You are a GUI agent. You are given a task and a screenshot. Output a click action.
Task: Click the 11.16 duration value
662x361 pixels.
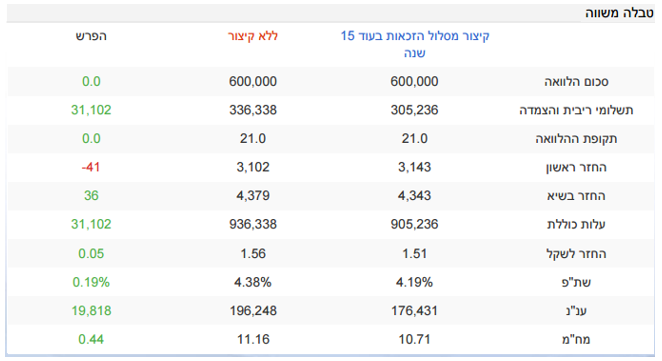pyautogui.click(x=253, y=339)
